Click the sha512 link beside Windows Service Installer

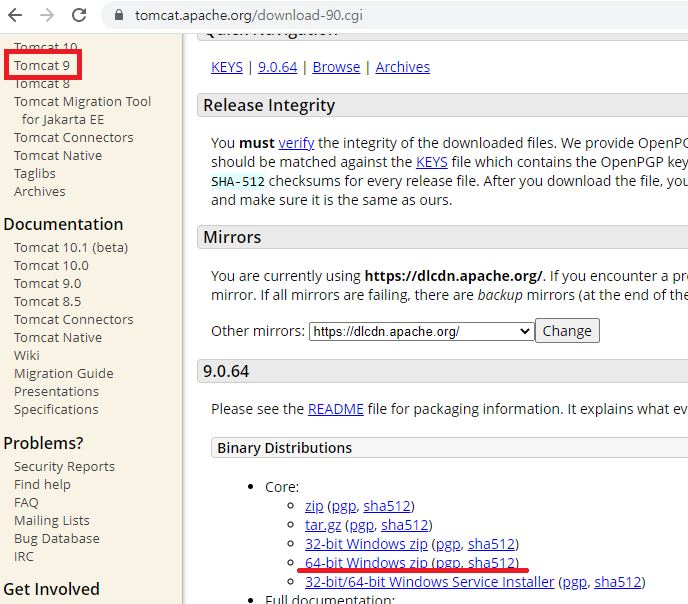pos(618,582)
